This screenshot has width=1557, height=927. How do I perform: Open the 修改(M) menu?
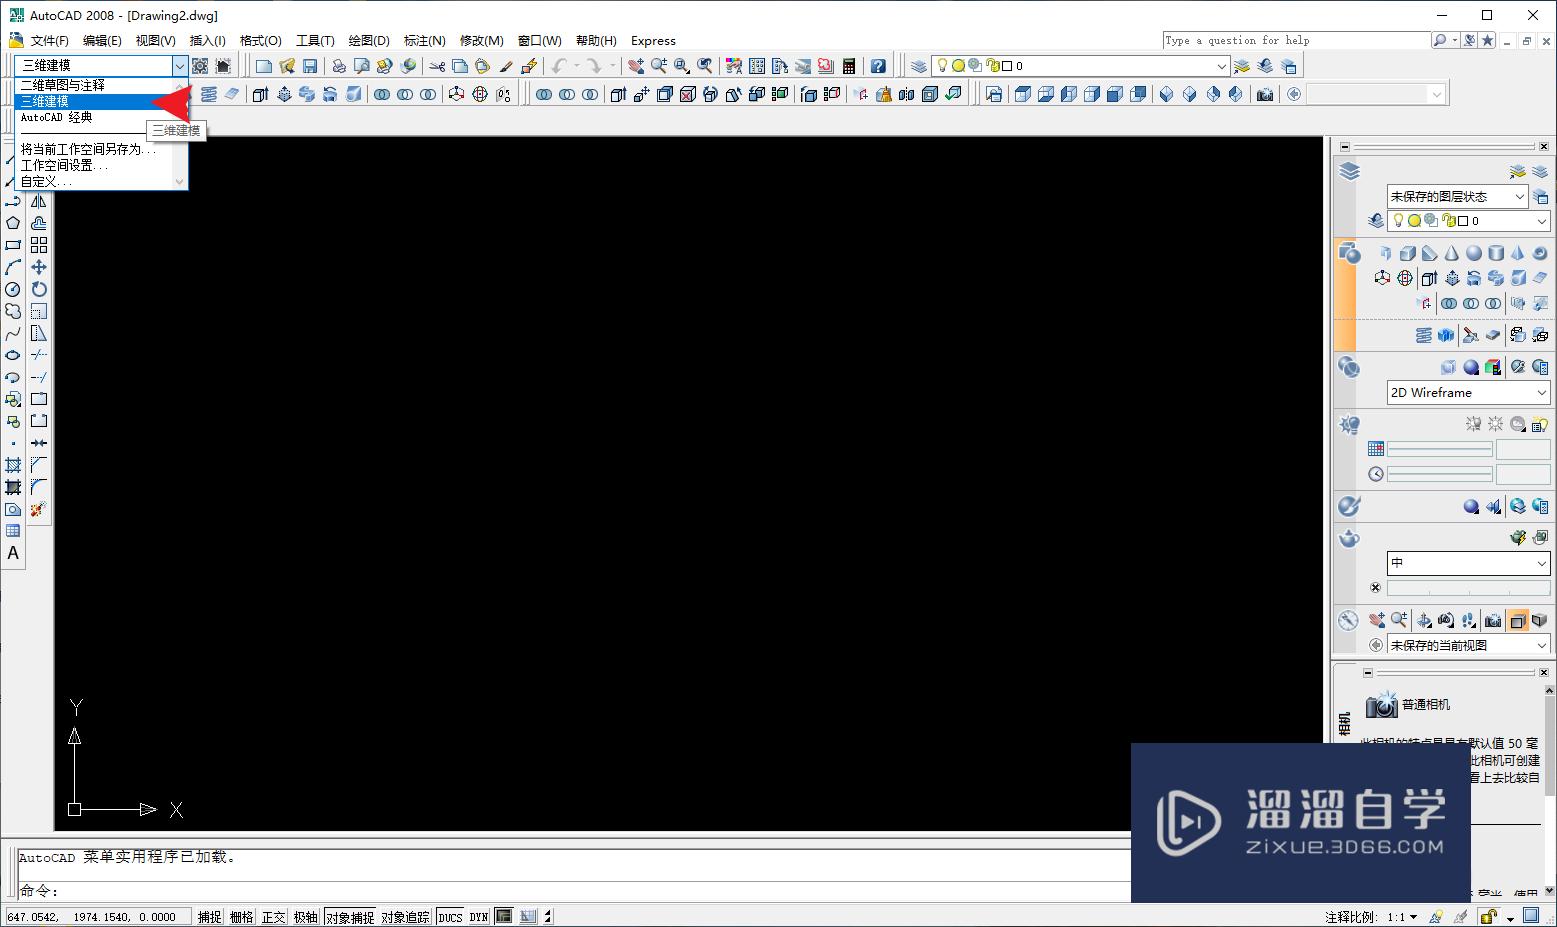[481, 41]
